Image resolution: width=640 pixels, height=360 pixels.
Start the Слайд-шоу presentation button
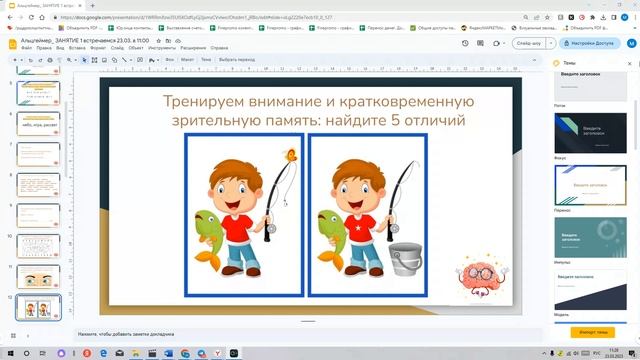pyautogui.click(x=529, y=43)
